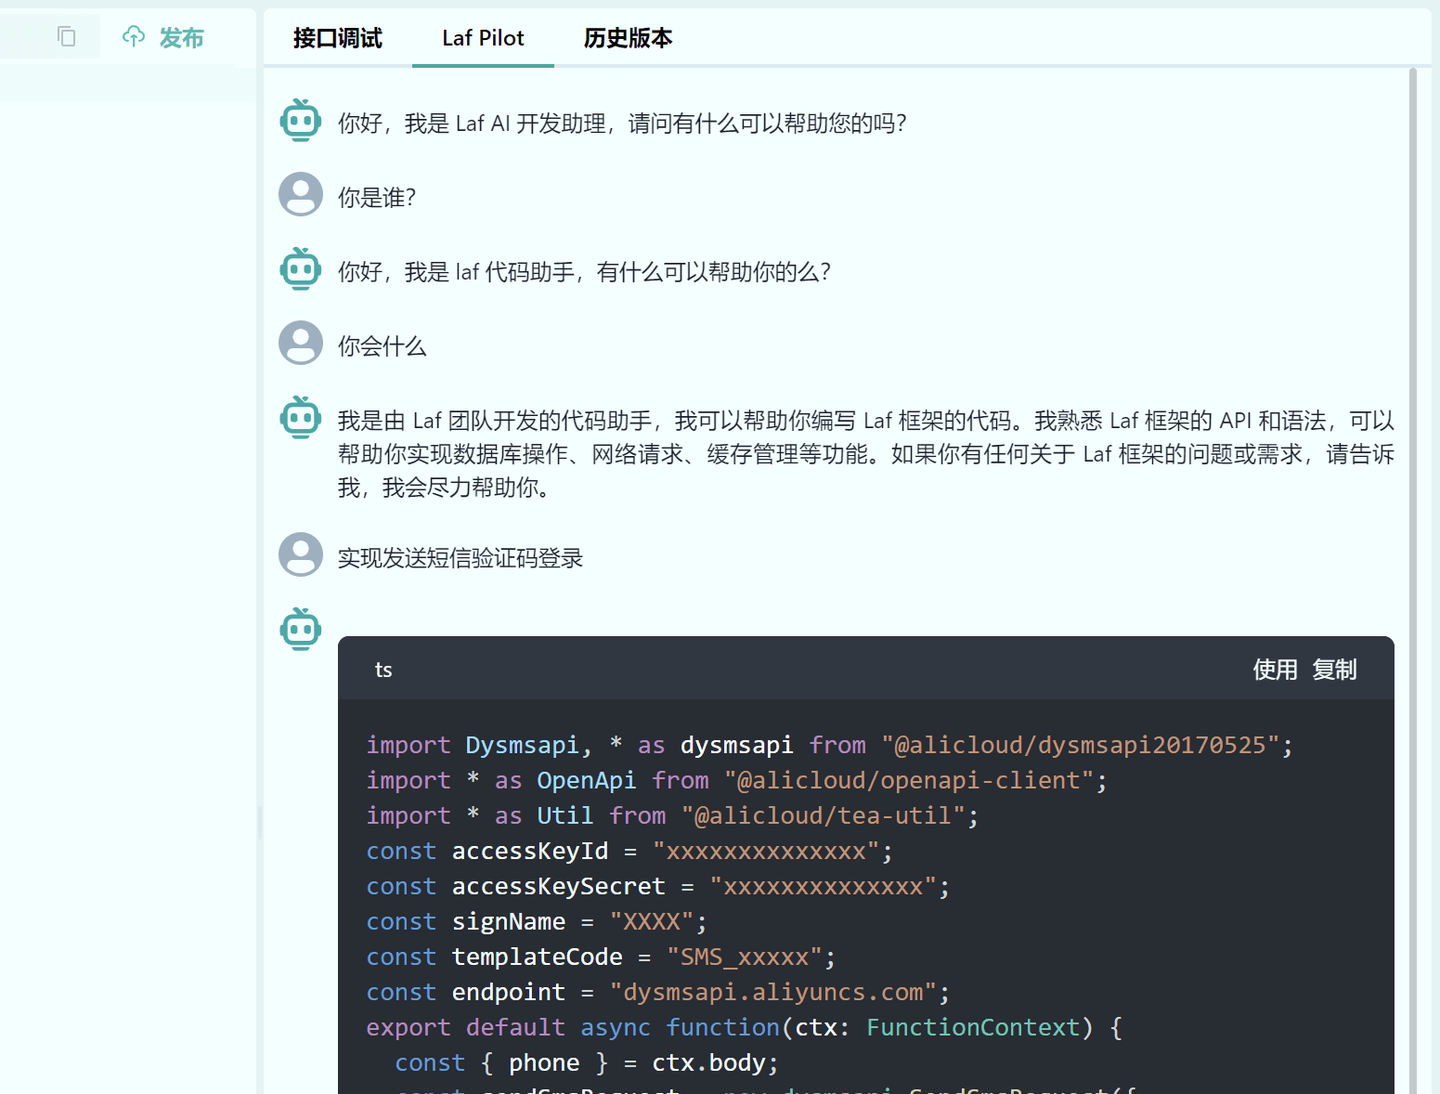The height and width of the screenshot is (1094, 1440).
Task: Click 复制 to copy the code snippet
Action: (1335, 669)
